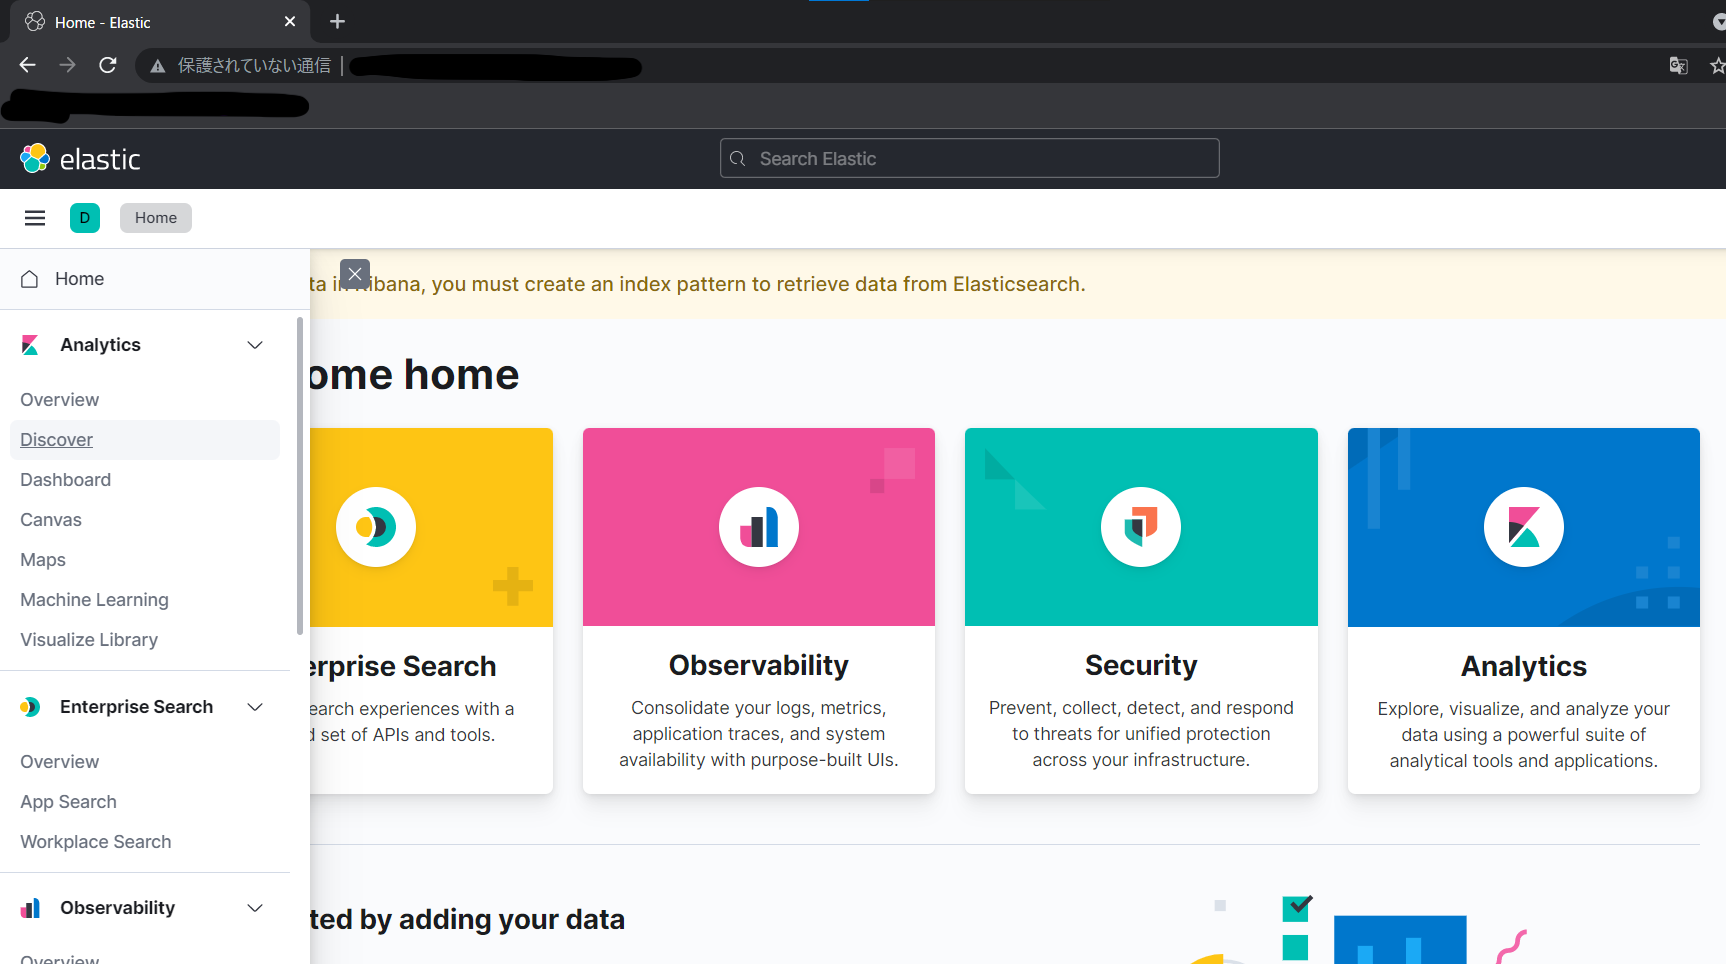The image size is (1726, 964).
Task: Open the Enterprise Search card title
Action: pyautogui.click(x=404, y=666)
